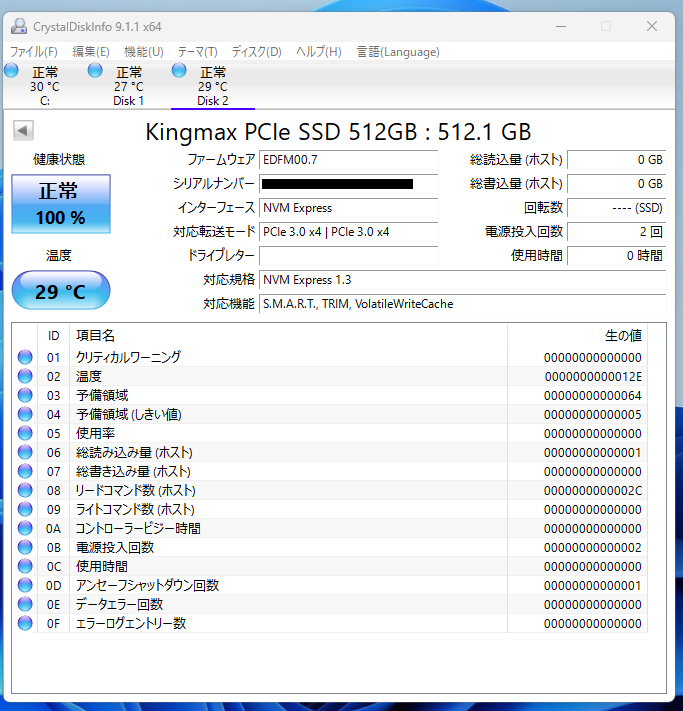Click the 総書込量 (ホスト) value 0 GB
The height and width of the screenshot is (711, 683).
pyautogui.click(x=616, y=184)
